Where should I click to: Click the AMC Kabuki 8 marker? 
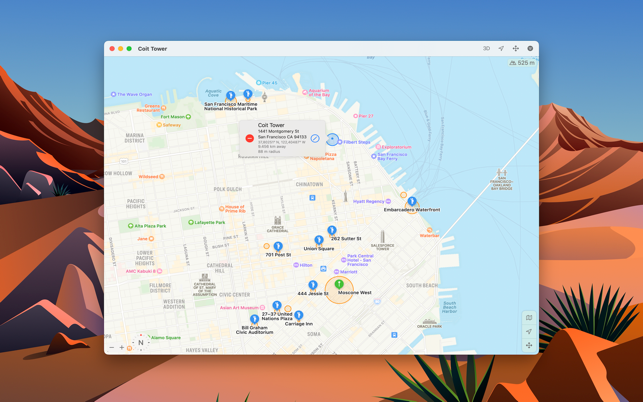click(160, 271)
